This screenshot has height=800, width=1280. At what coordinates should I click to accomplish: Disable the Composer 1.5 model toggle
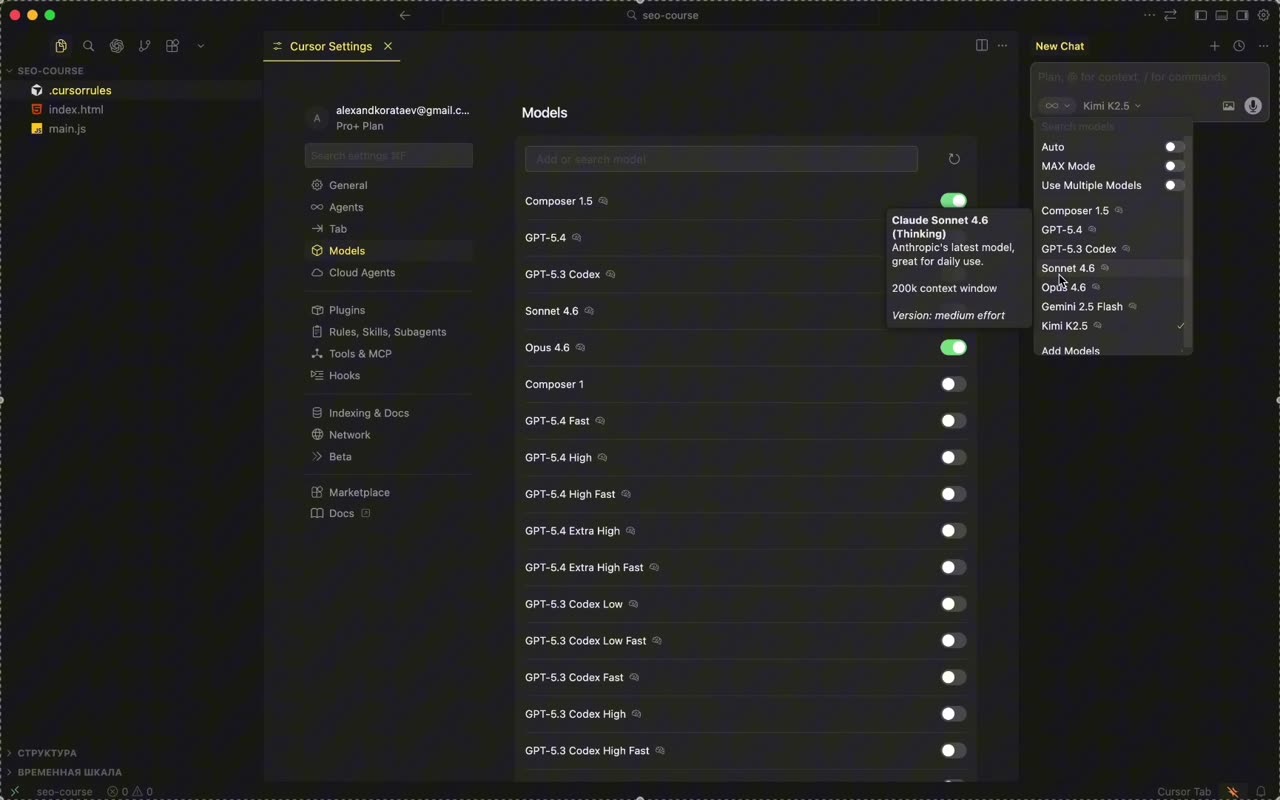pos(953,201)
